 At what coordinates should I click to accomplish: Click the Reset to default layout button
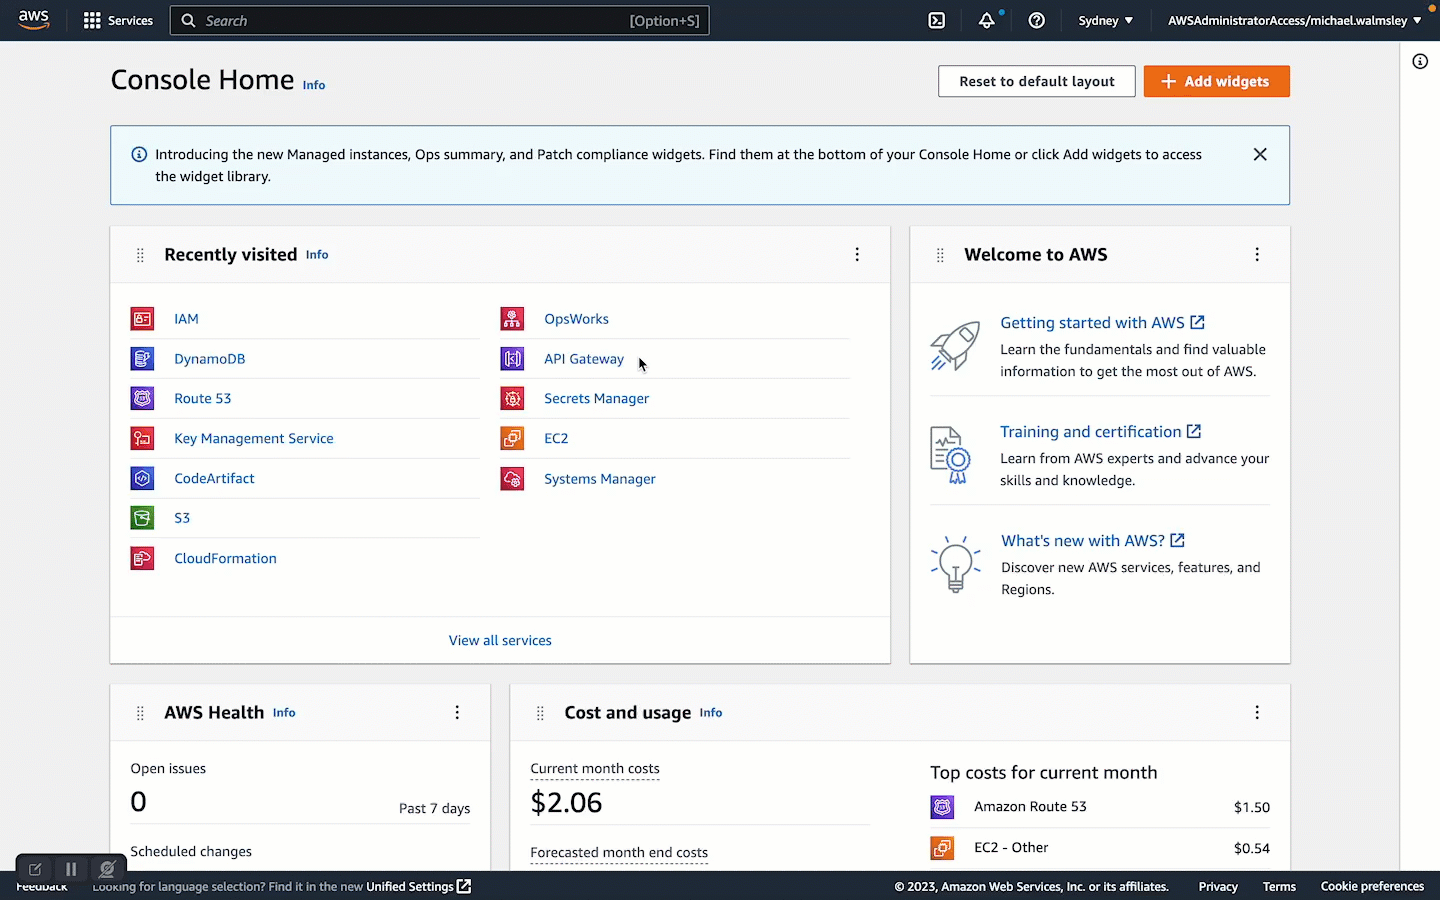(1037, 81)
